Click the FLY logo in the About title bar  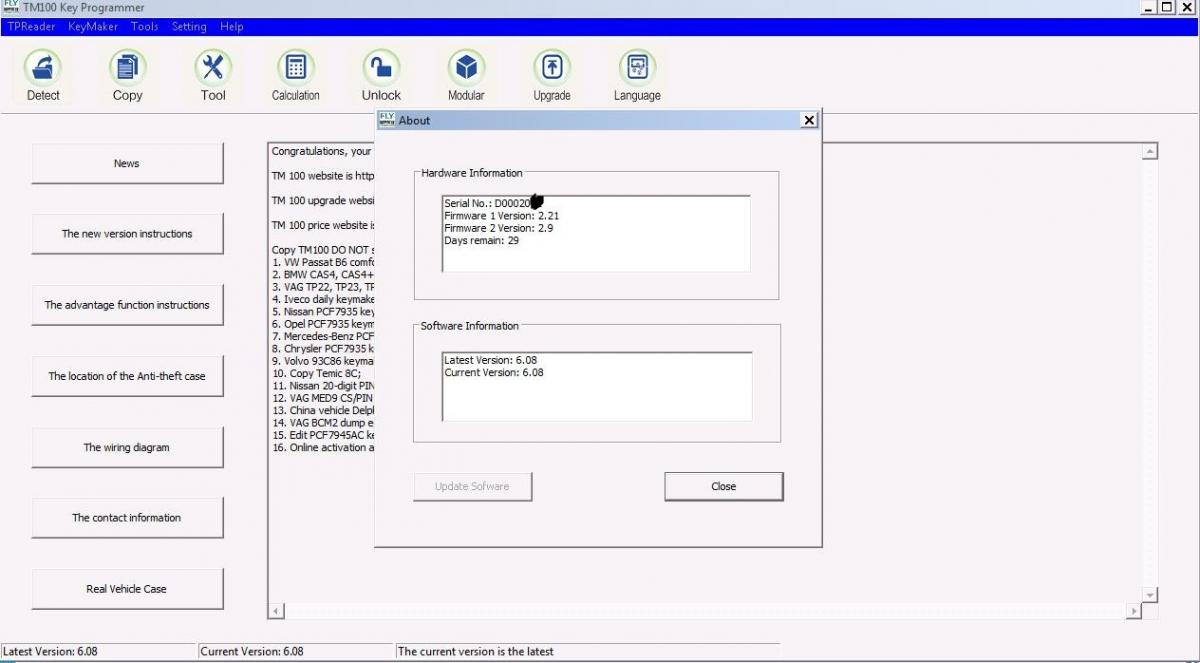click(x=387, y=120)
